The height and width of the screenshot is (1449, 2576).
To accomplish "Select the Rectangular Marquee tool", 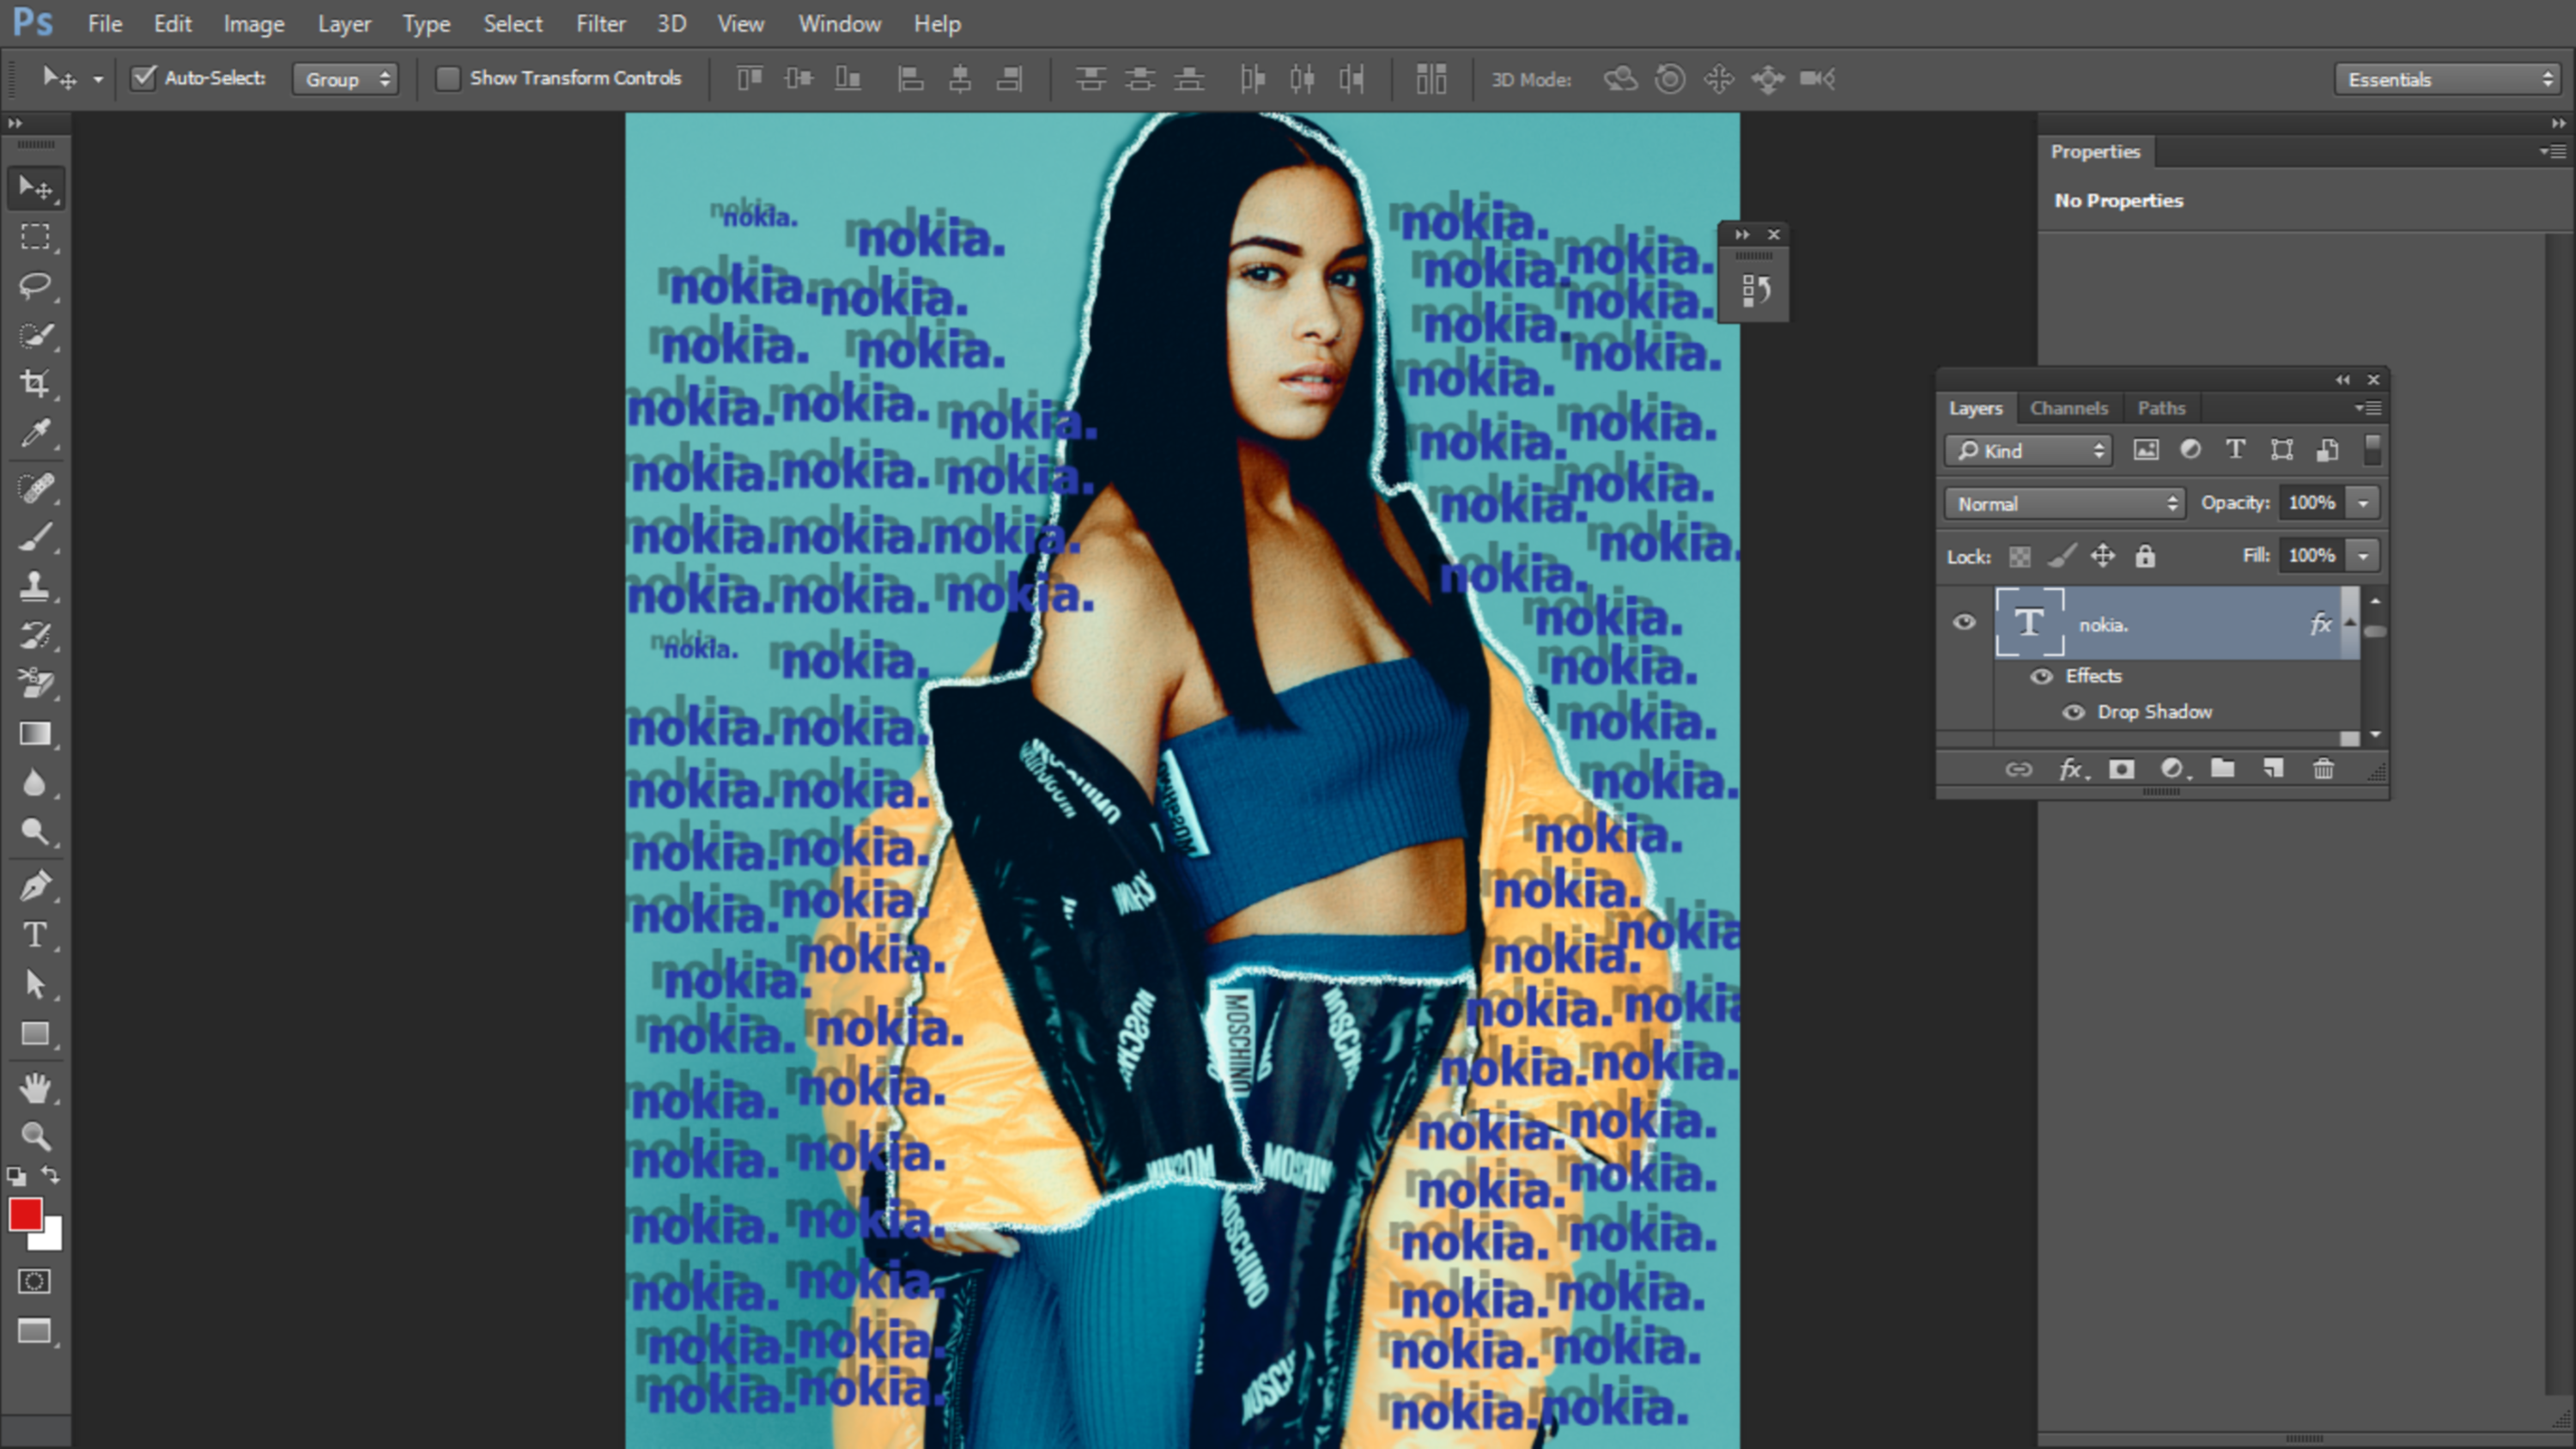I will coord(35,237).
